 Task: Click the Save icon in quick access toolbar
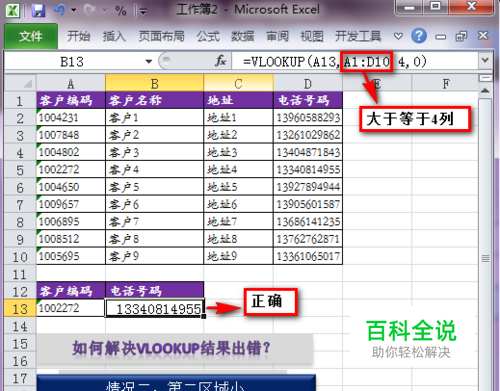pos(38,10)
